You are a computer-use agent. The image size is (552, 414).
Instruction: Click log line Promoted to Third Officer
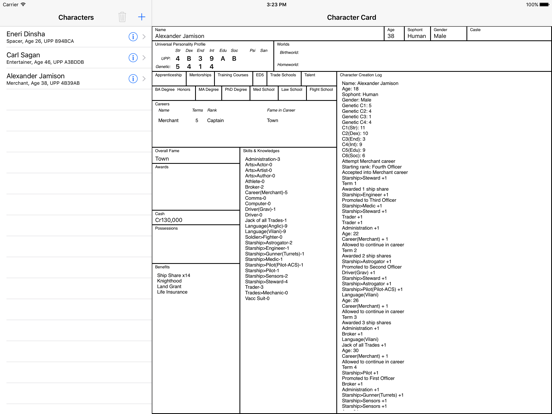tap(369, 200)
